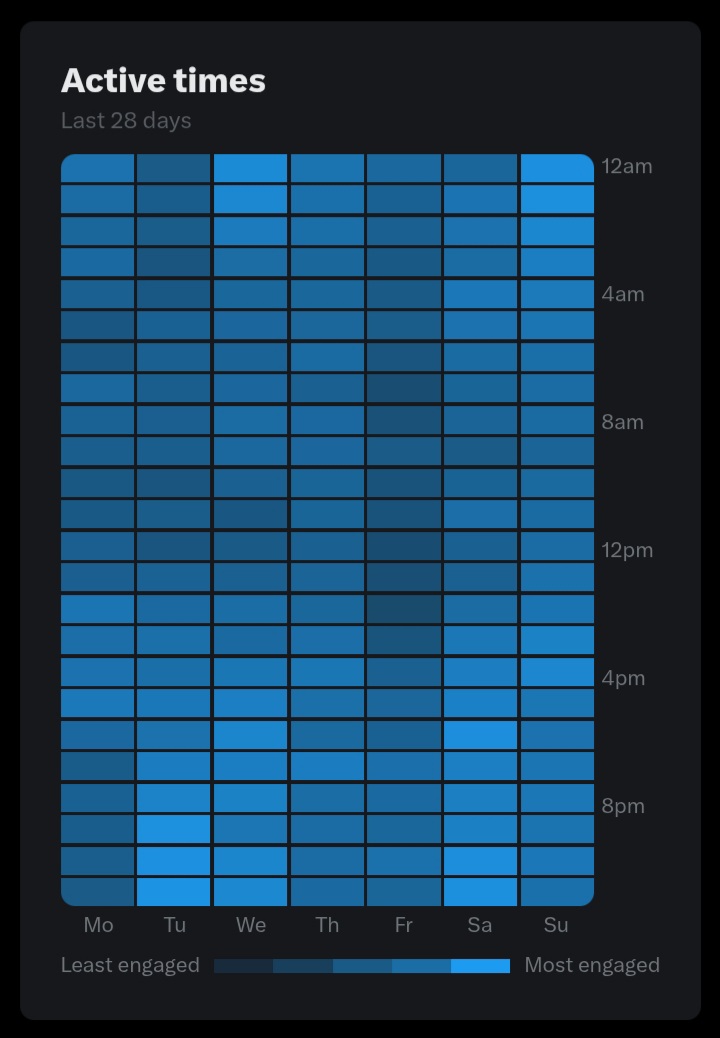Click the brightest blue legend swatch
The width and height of the screenshot is (720, 1038).
pos(480,966)
